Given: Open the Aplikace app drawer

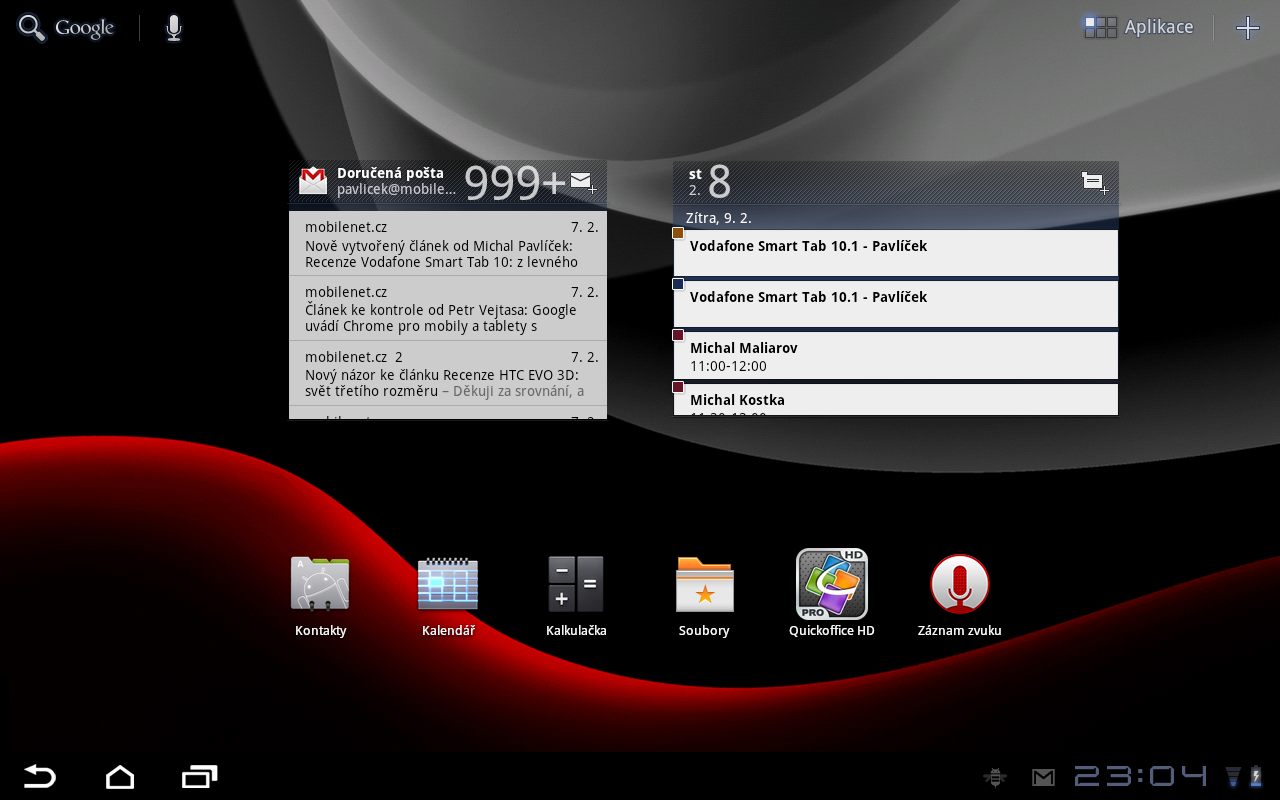Looking at the screenshot, I should point(1138,27).
